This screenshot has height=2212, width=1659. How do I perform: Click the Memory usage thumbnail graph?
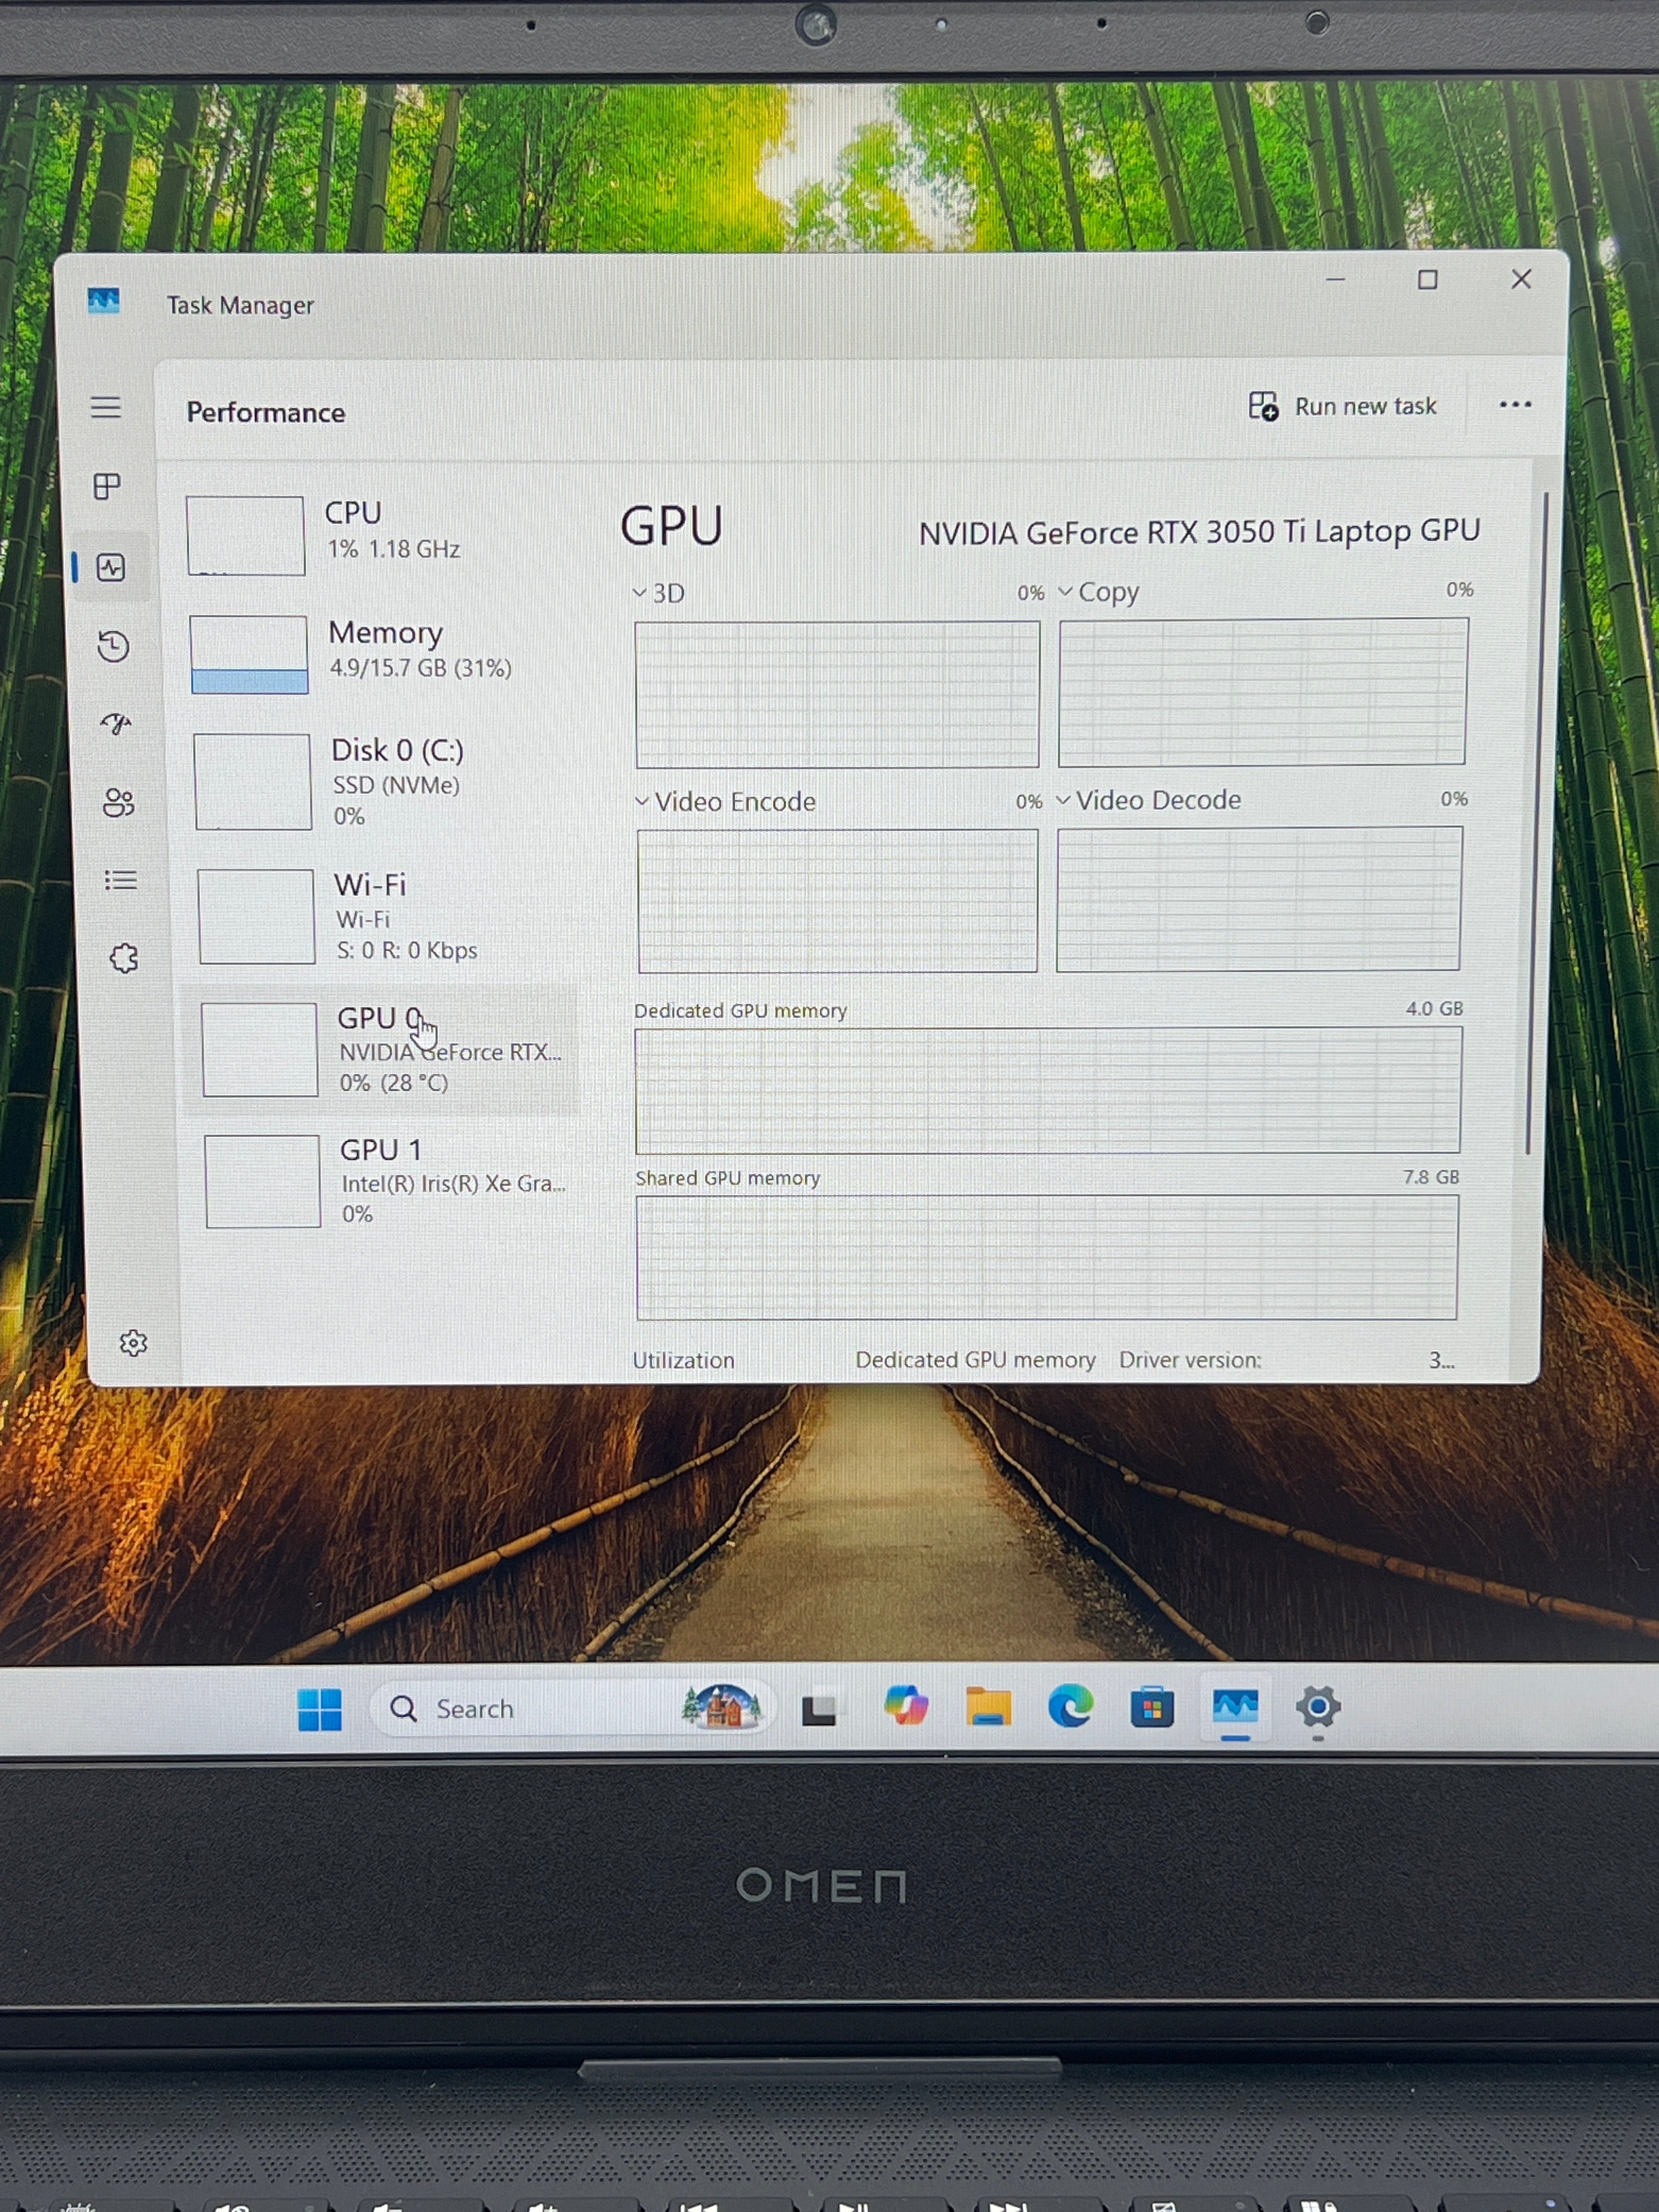tap(249, 654)
